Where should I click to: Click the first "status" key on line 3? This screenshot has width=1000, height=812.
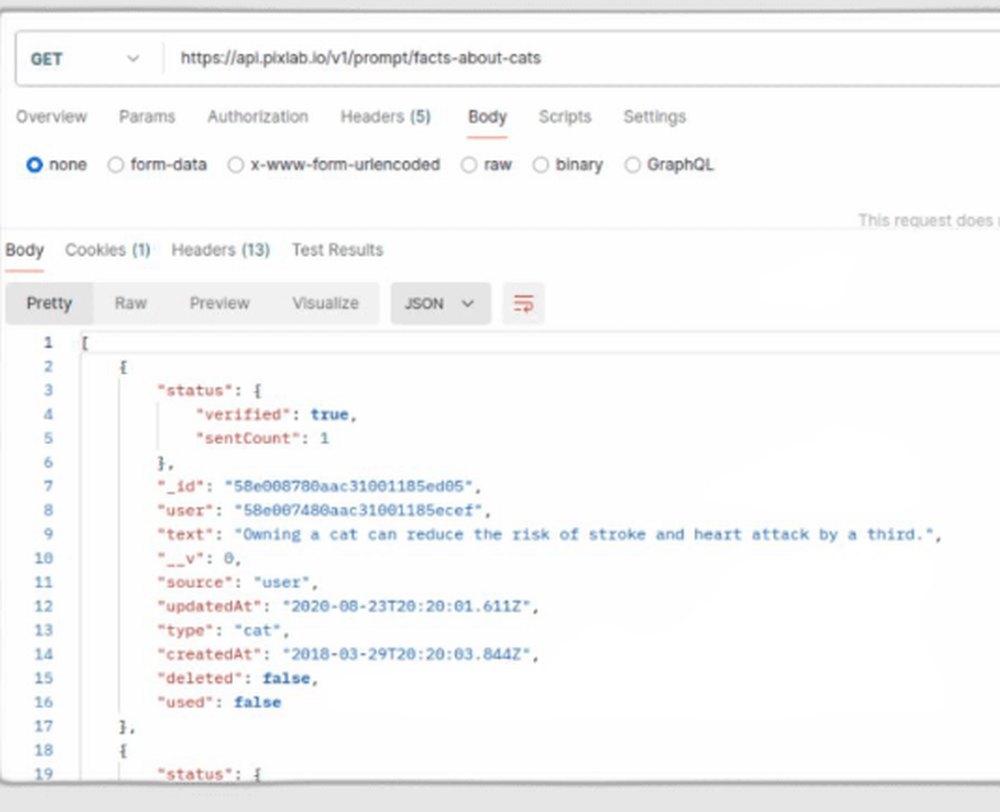[195, 390]
